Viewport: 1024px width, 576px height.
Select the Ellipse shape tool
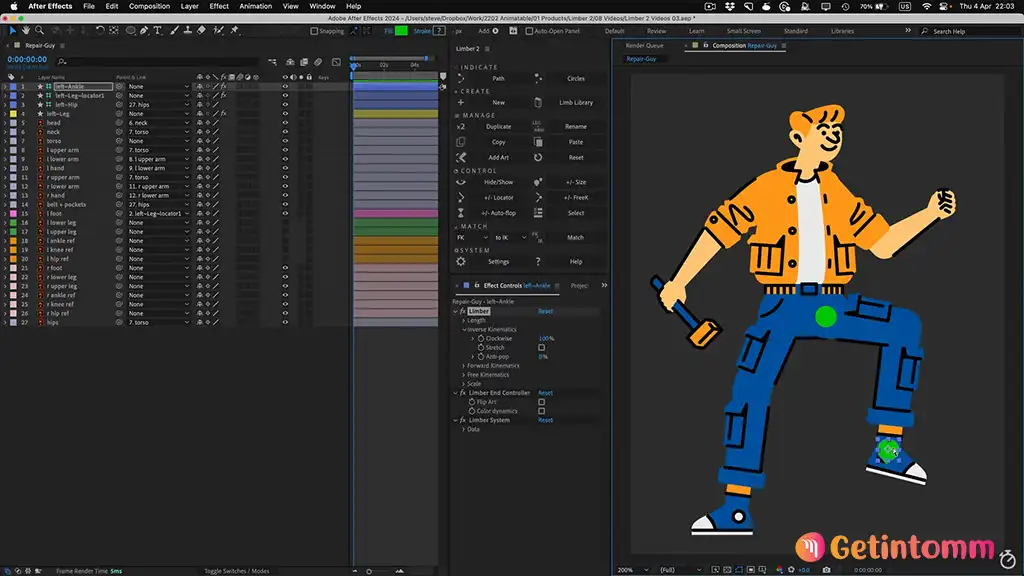pos(131,31)
